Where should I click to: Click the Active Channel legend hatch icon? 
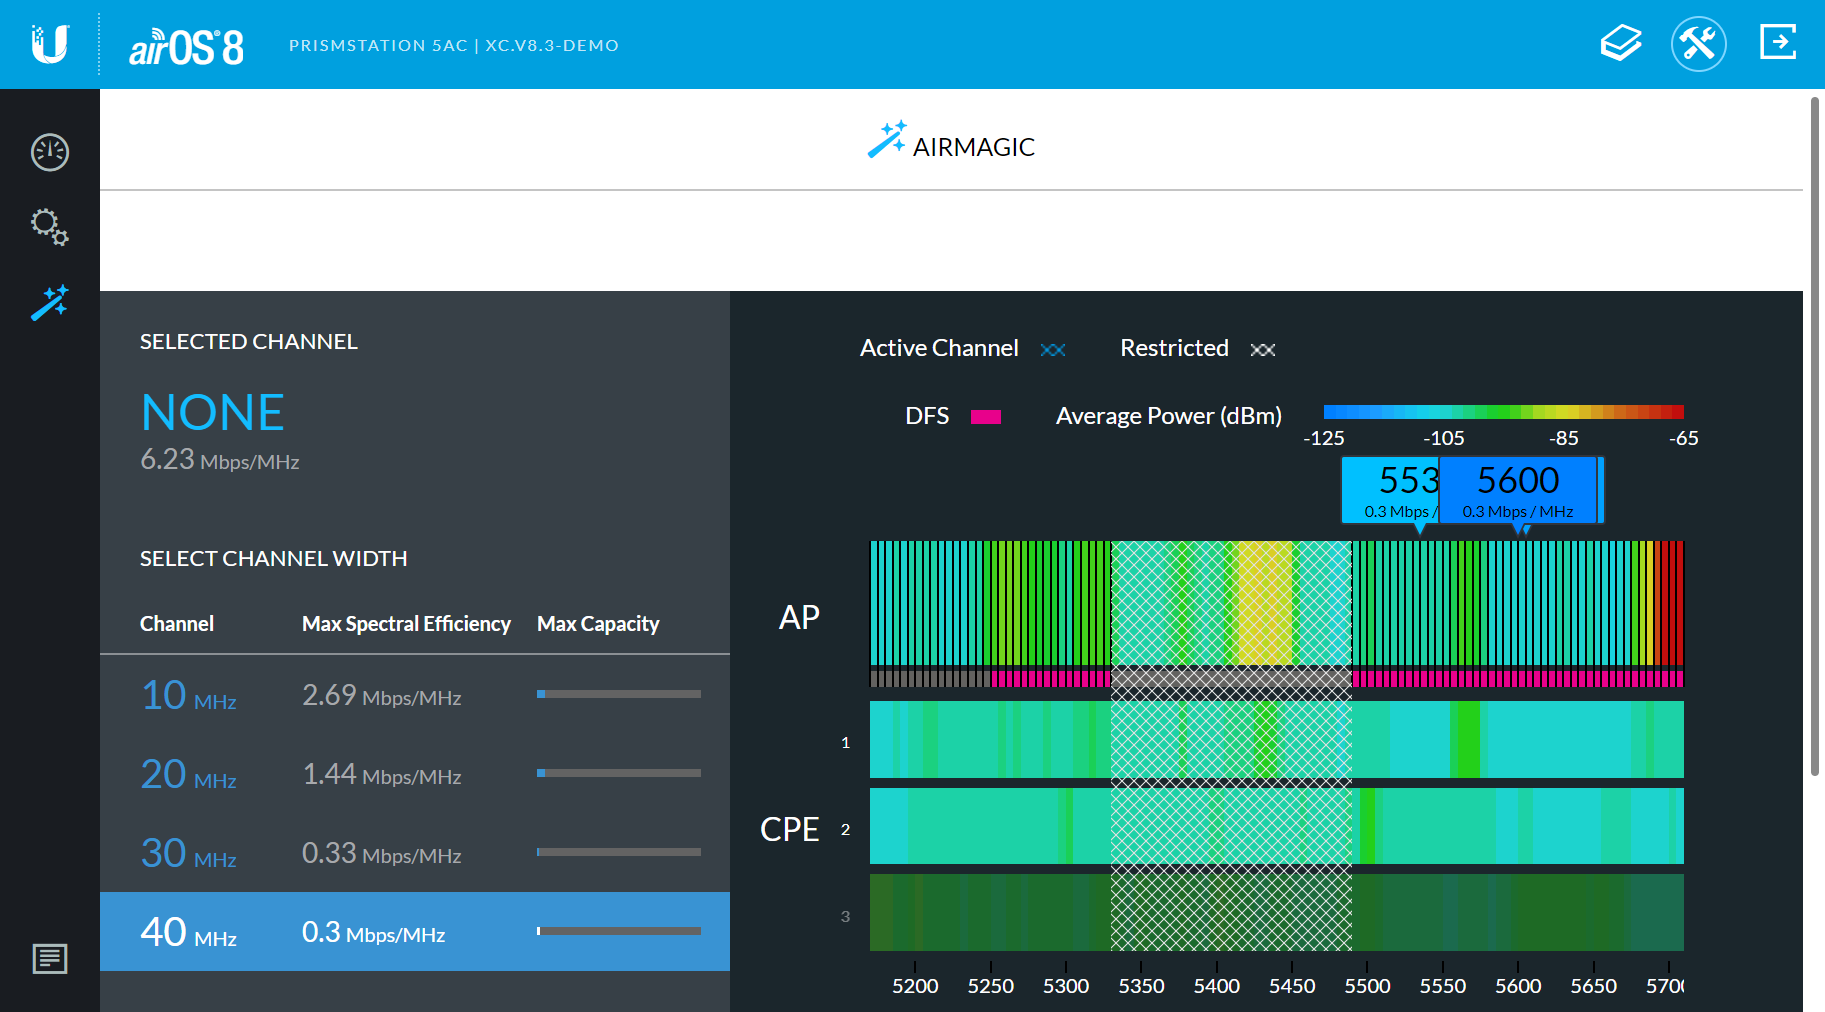1053,349
